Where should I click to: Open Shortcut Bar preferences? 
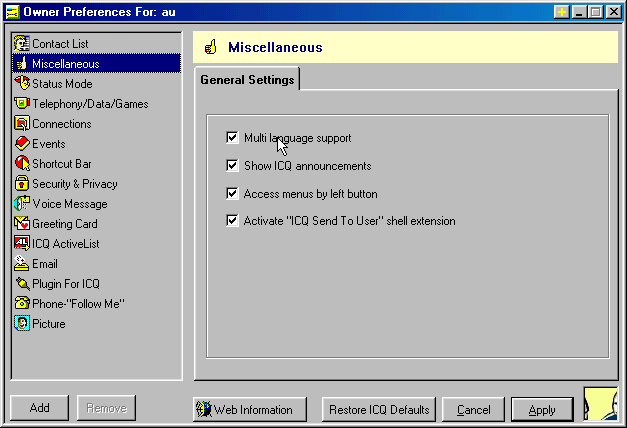(96, 164)
